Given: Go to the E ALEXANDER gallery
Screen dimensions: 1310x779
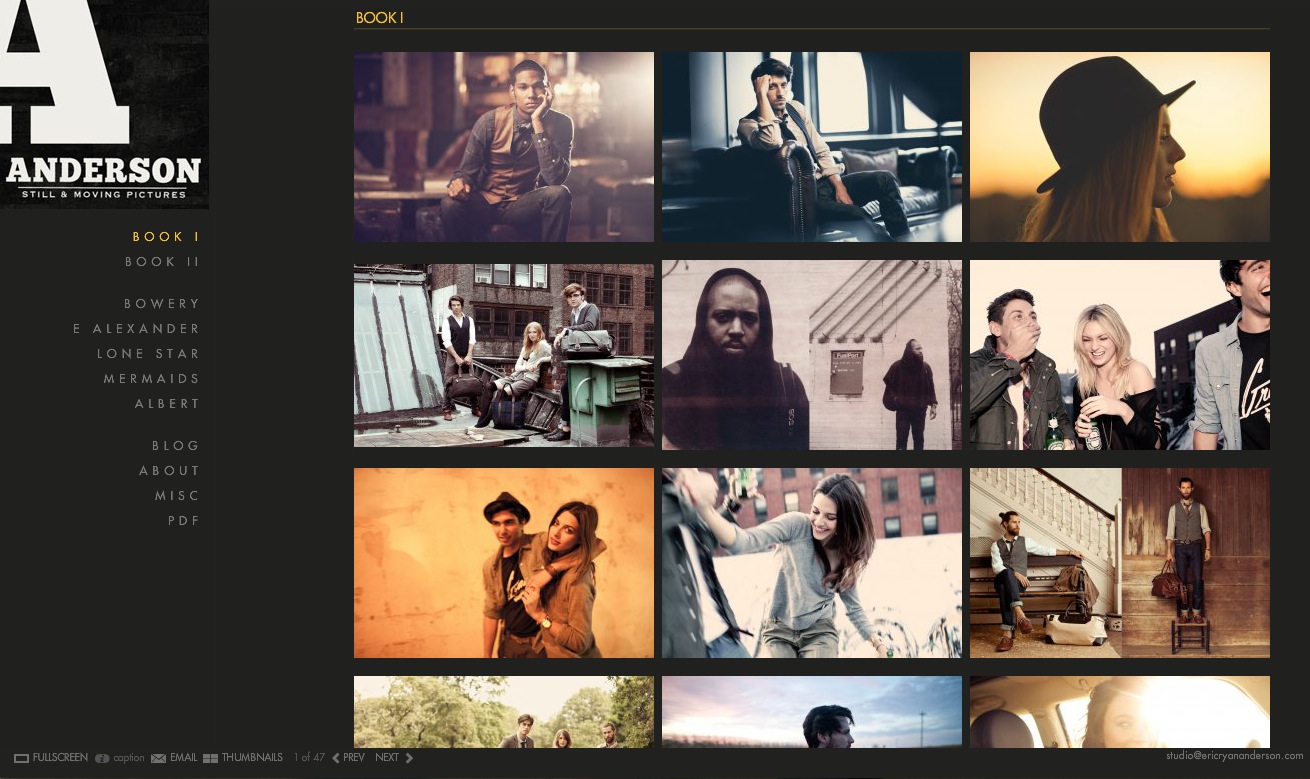Looking at the screenshot, I should tap(137, 329).
